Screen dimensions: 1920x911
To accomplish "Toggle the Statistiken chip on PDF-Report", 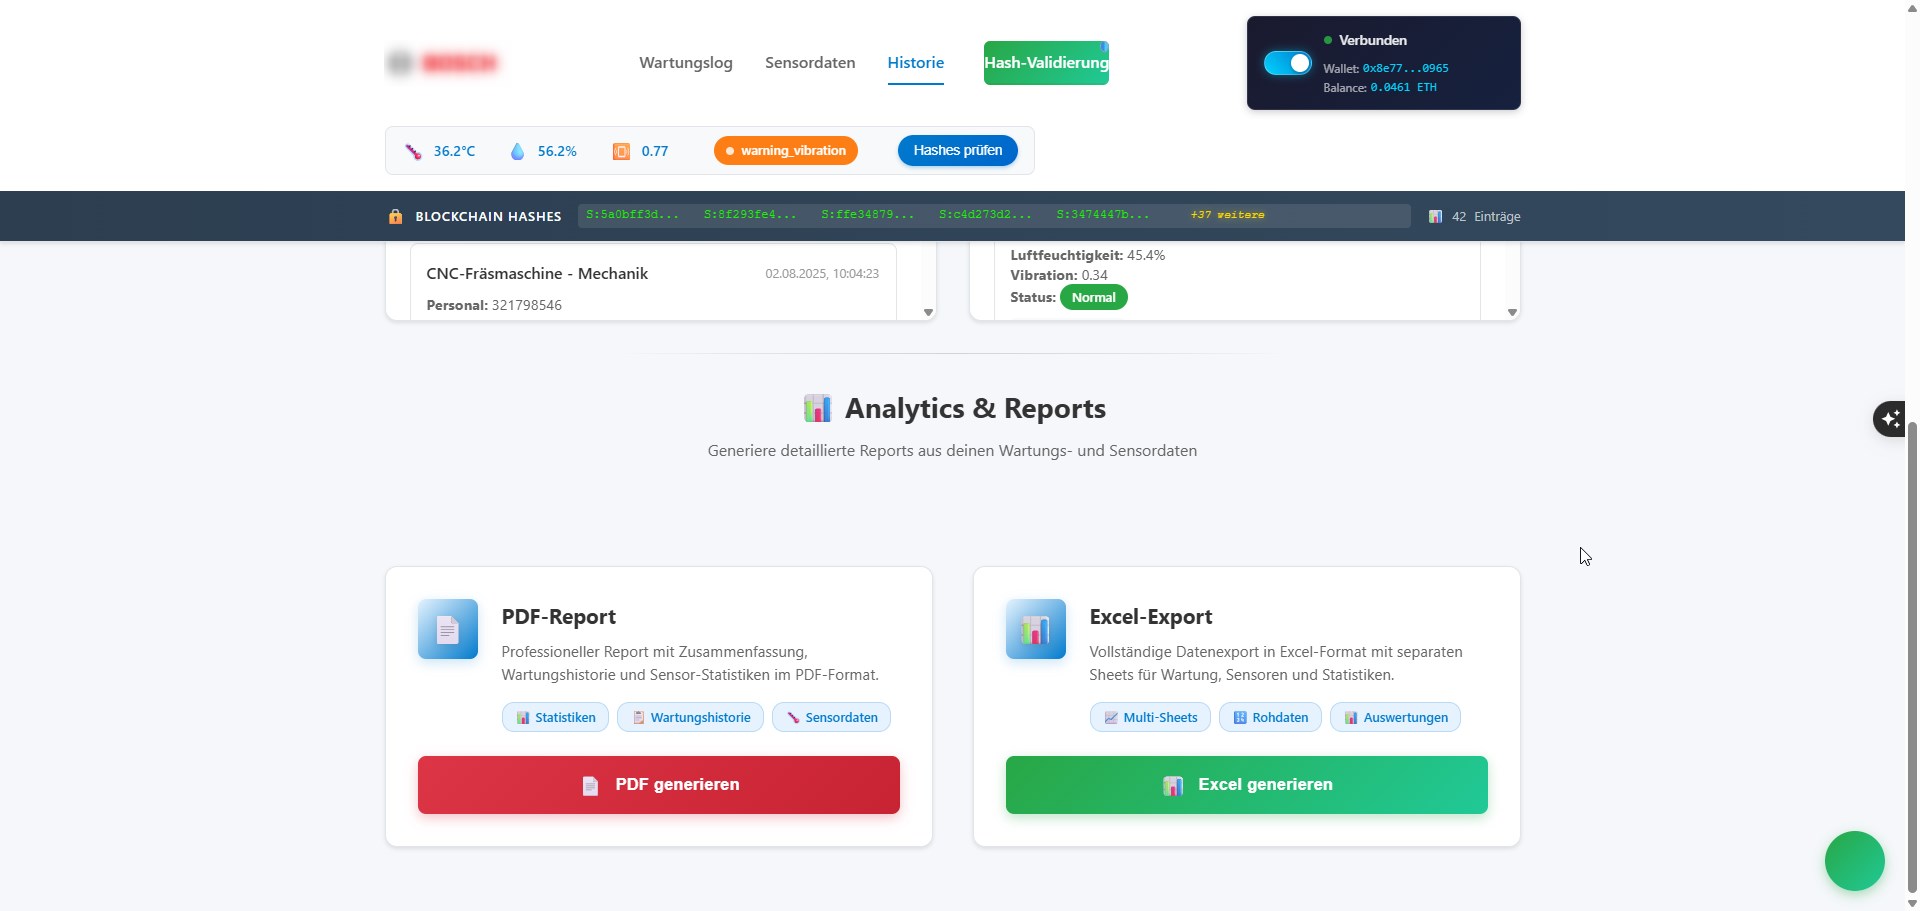I will click(555, 717).
